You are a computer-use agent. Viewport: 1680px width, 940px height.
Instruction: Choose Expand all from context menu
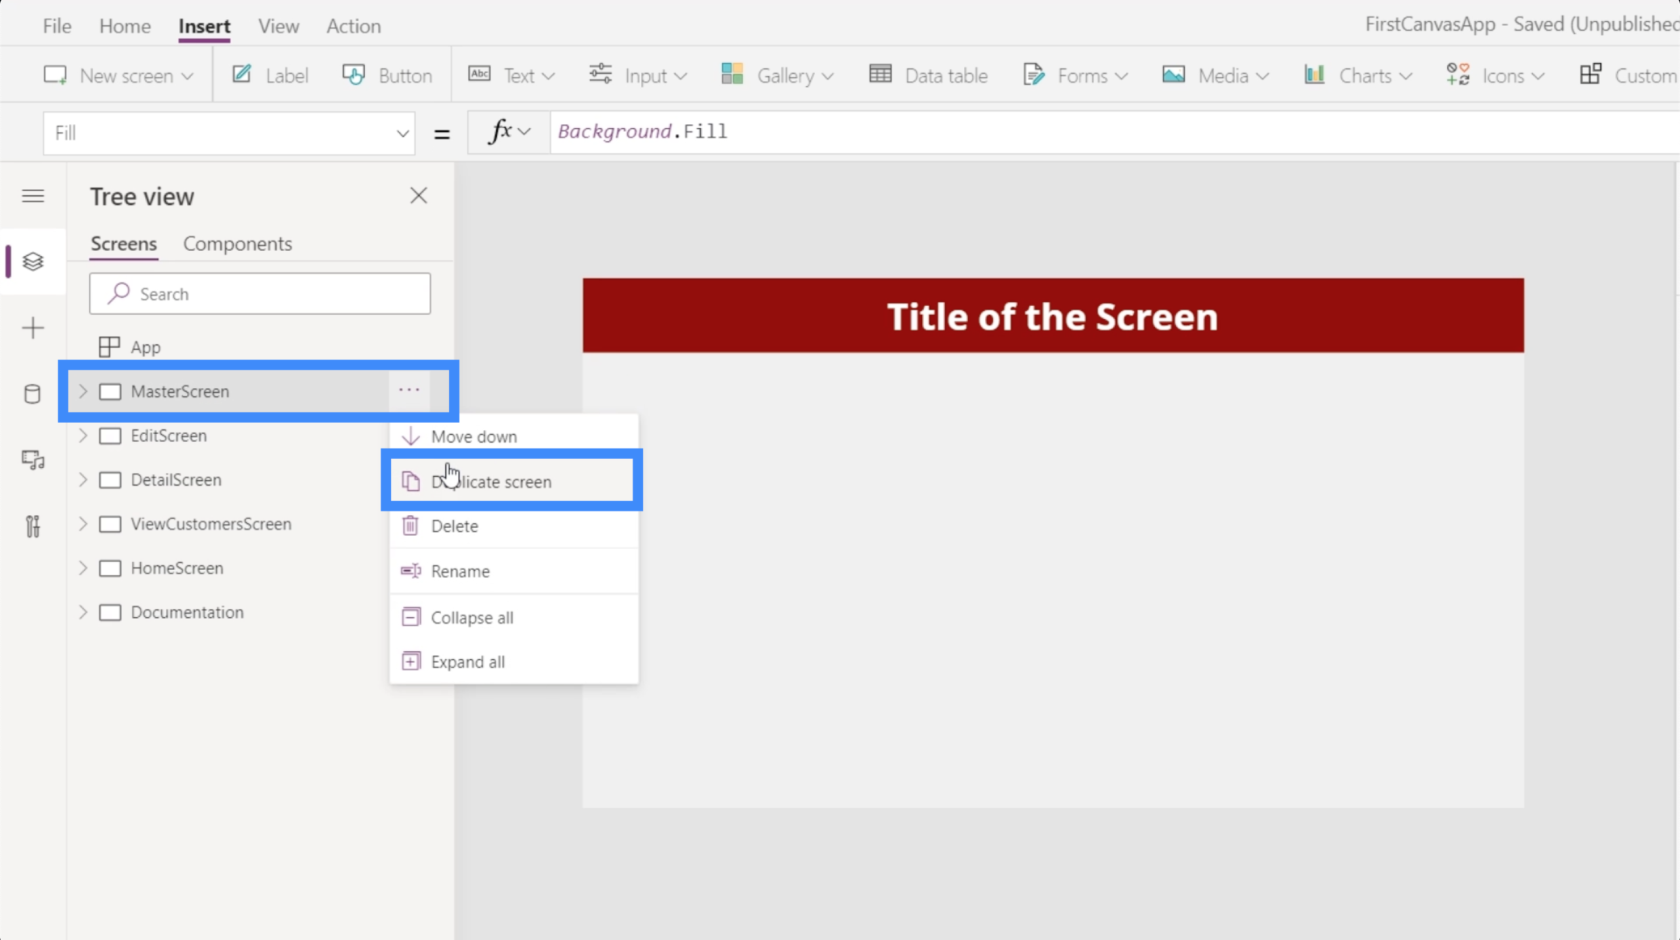click(x=514, y=662)
